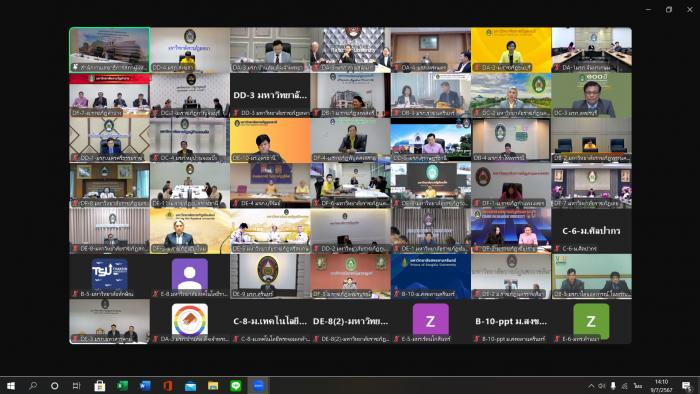Open taskbar search magnifier
This screenshot has width=700, height=394.
pos(33,386)
